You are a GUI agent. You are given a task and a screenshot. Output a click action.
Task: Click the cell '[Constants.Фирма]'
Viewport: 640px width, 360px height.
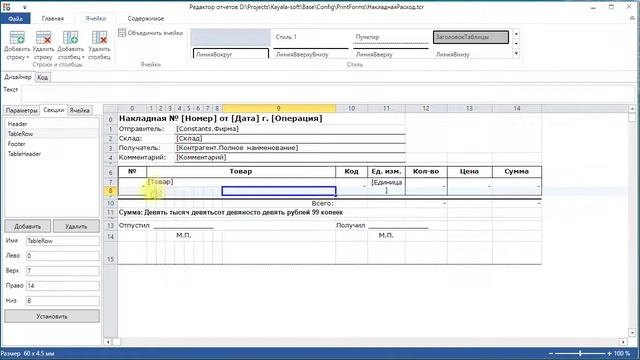pyautogui.click(x=290, y=129)
